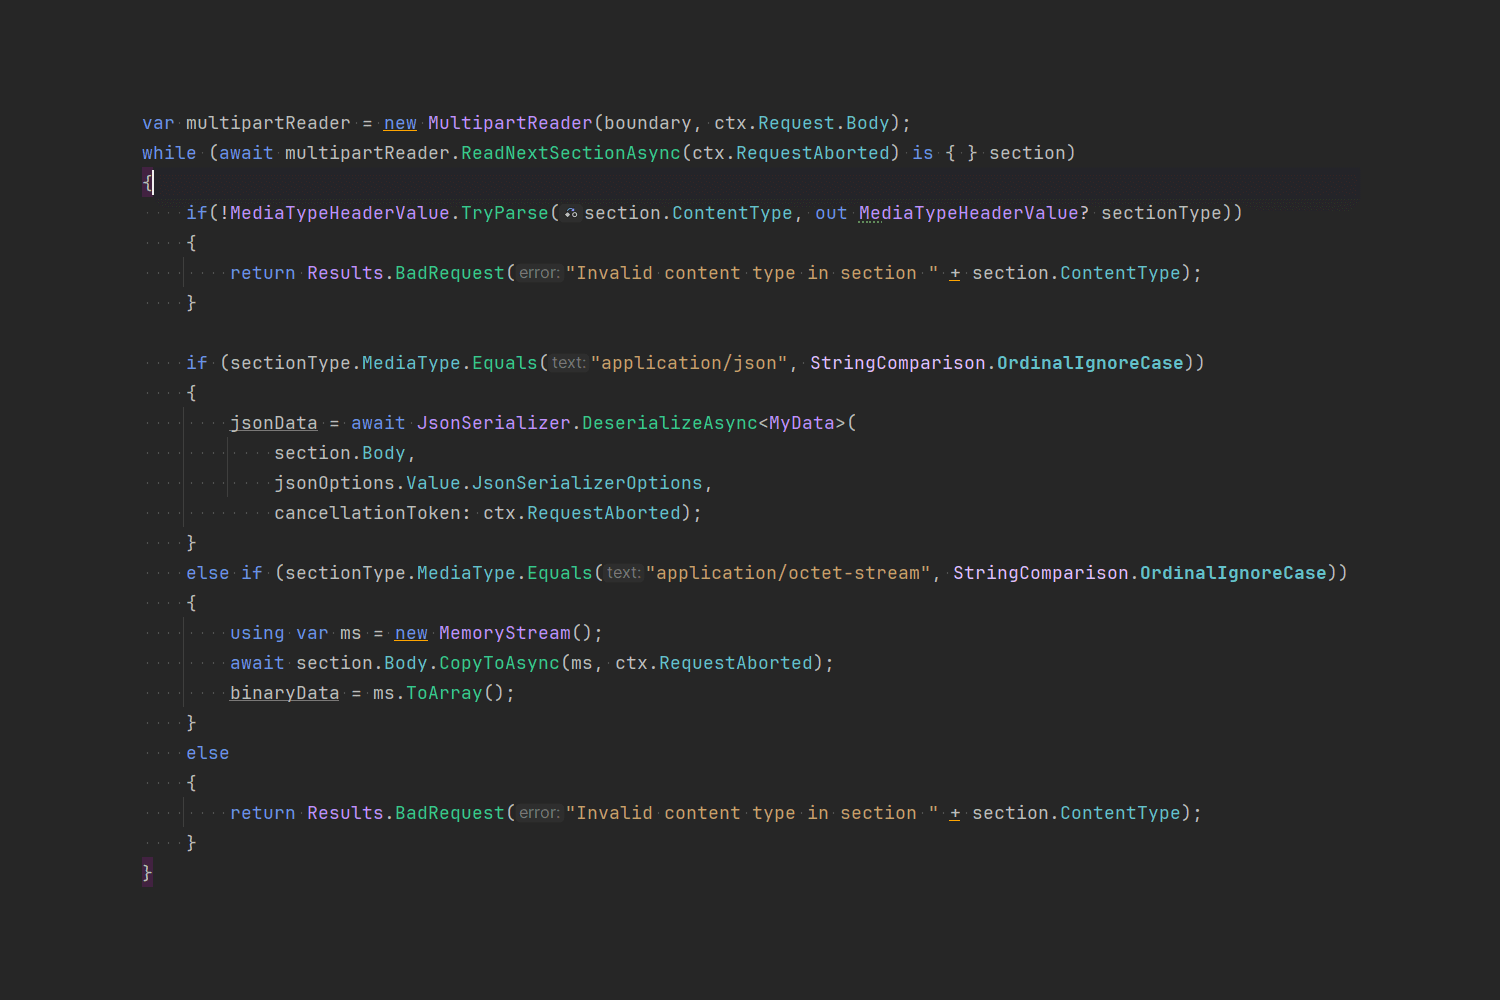Click the application/json string literal
The width and height of the screenshot is (1500, 1000).
690,362
